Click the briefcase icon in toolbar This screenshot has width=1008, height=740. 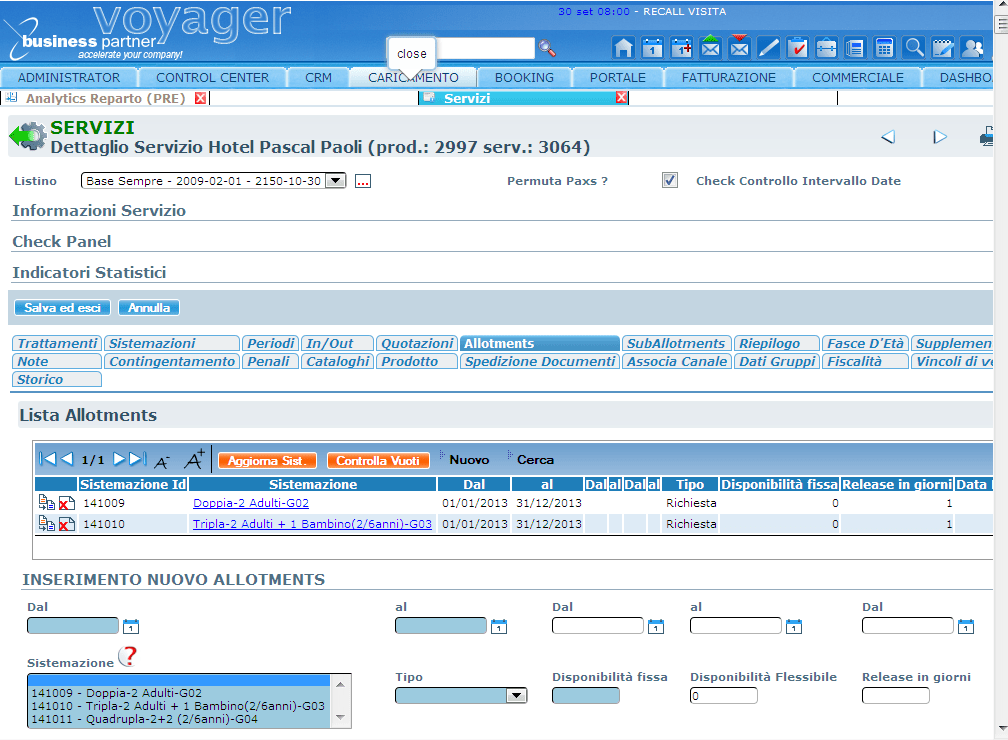(x=826, y=48)
